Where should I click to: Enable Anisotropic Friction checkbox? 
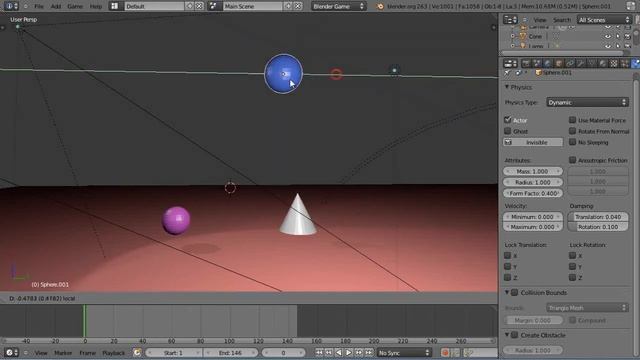pyautogui.click(x=572, y=160)
